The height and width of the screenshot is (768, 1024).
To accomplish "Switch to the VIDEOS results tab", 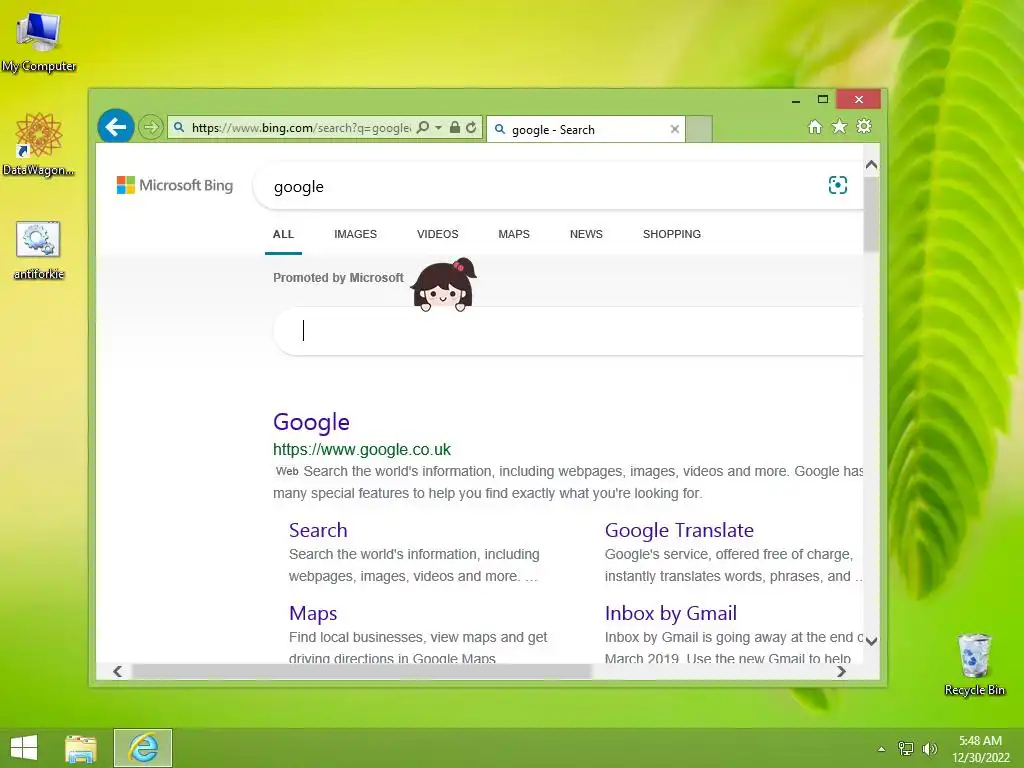I will [438, 234].
